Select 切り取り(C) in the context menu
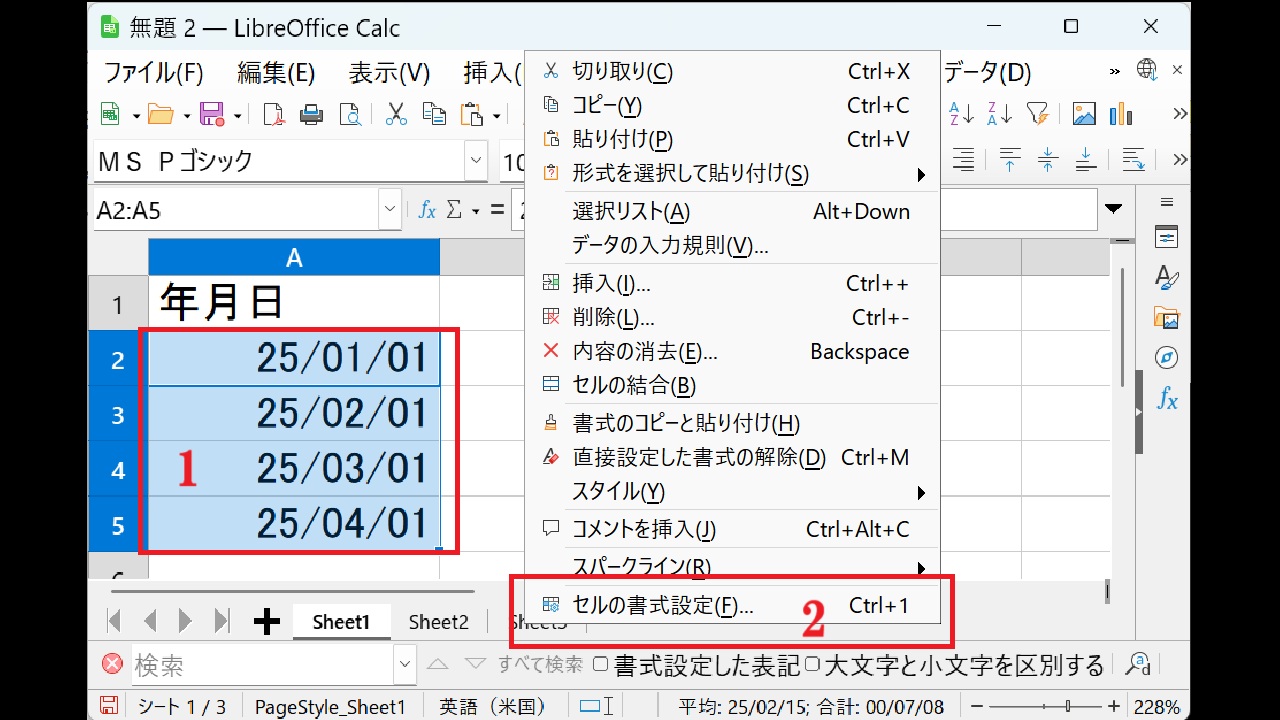 pyautogui.click(x=732, y=71)
